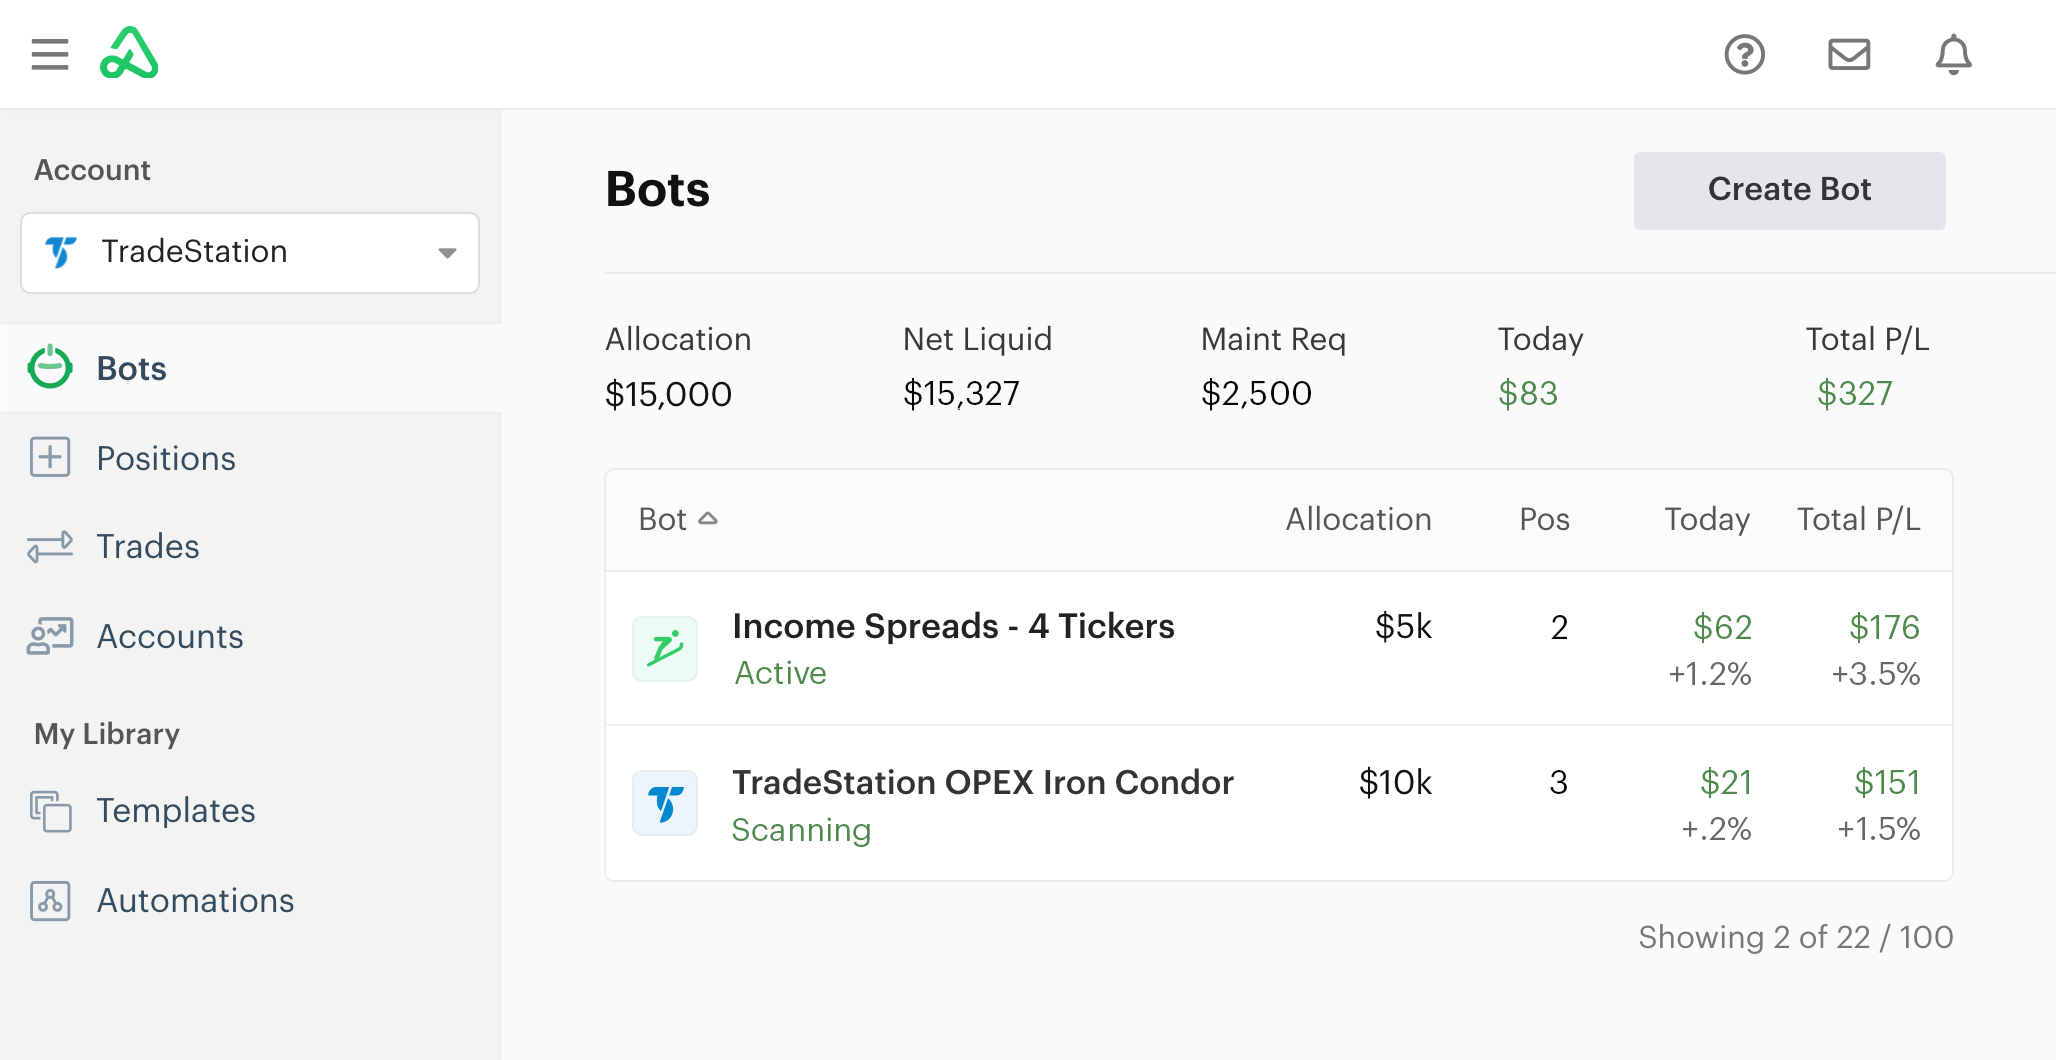Click the Trades arrows icon

point(50,546)
